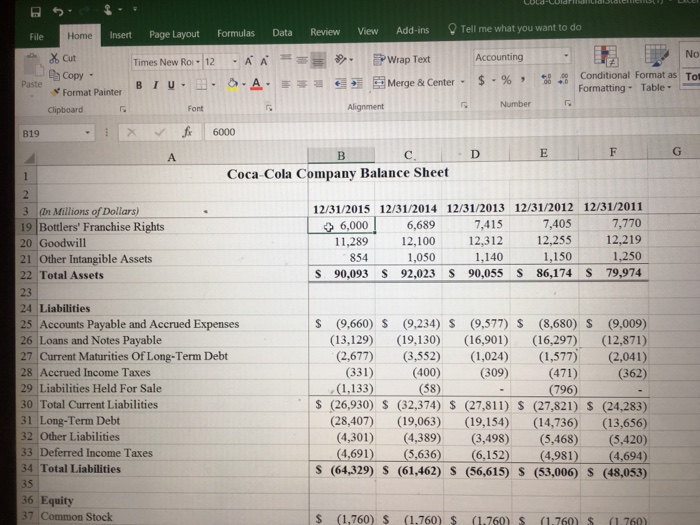Viewport: 700px width, 525px height.
Task: Click the Format as Table icon
Action: 656,55
